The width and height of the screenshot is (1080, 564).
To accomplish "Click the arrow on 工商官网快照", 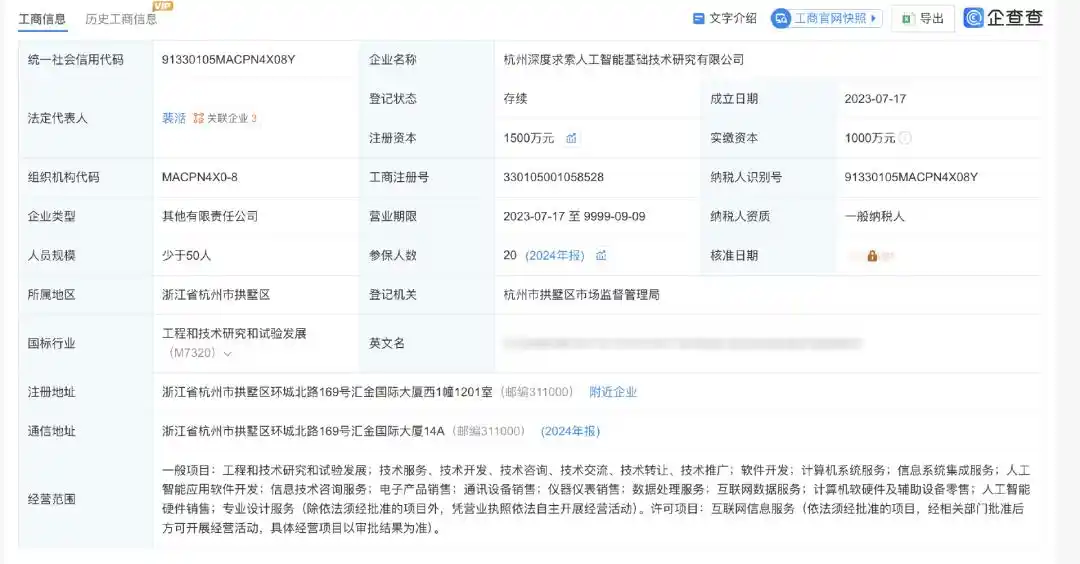I will pos(873,19).
